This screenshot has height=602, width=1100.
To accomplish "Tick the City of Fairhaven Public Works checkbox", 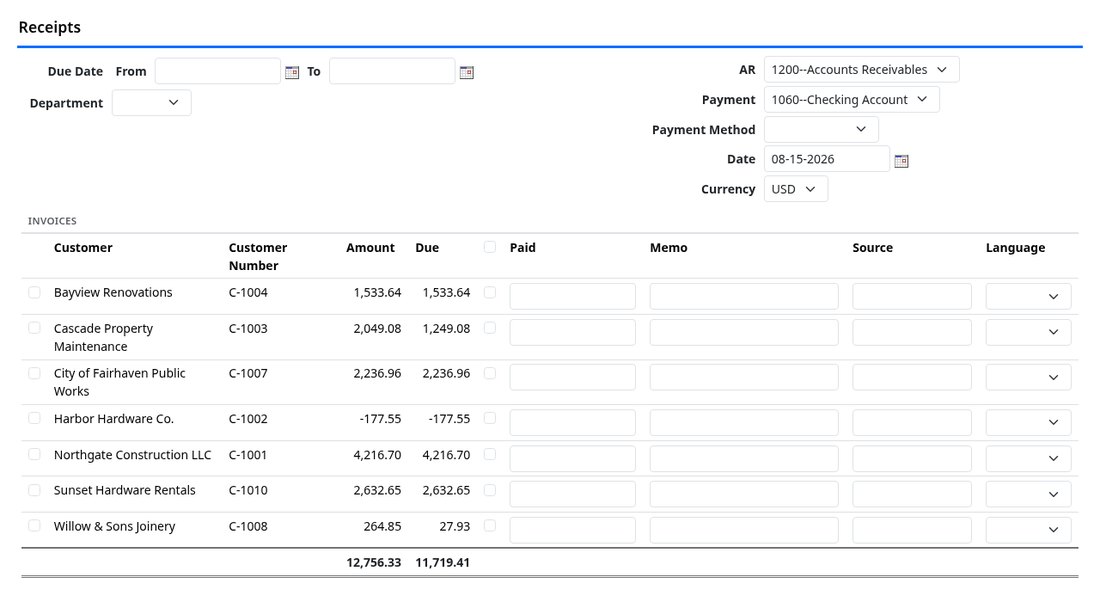I will 34,373.
